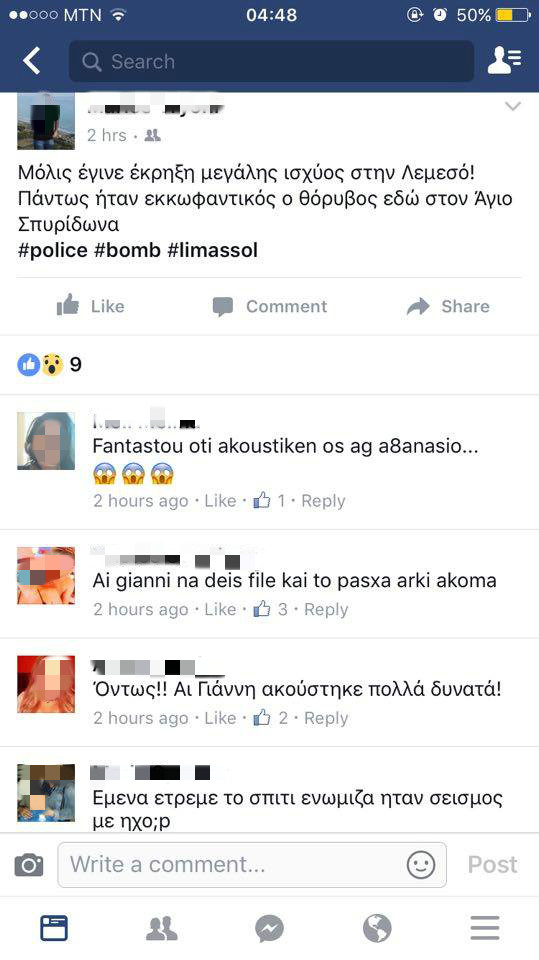Share the post

pyautogui.click(x=448, y=306)
